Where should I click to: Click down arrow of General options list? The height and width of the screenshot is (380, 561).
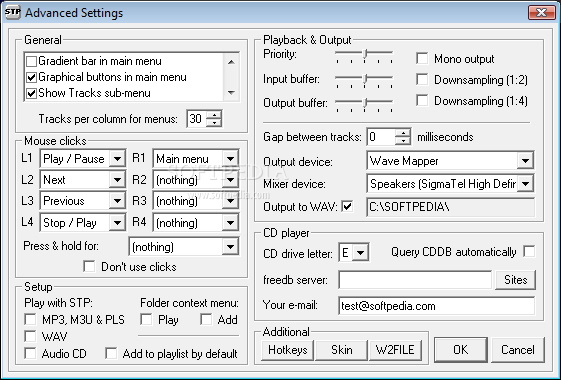pos(231,93)
